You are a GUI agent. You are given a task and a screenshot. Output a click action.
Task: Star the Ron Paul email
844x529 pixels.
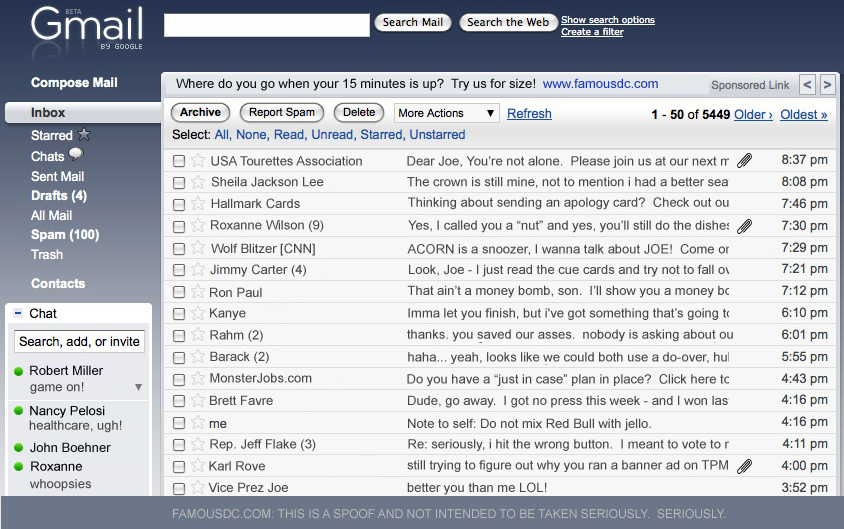tap(198, 292)
